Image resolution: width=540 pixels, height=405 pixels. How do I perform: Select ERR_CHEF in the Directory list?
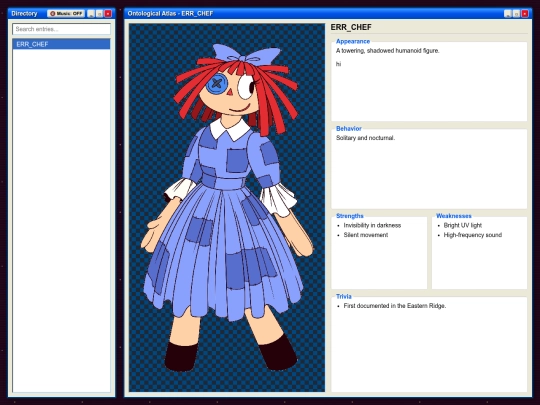click(x=61, y=44)
